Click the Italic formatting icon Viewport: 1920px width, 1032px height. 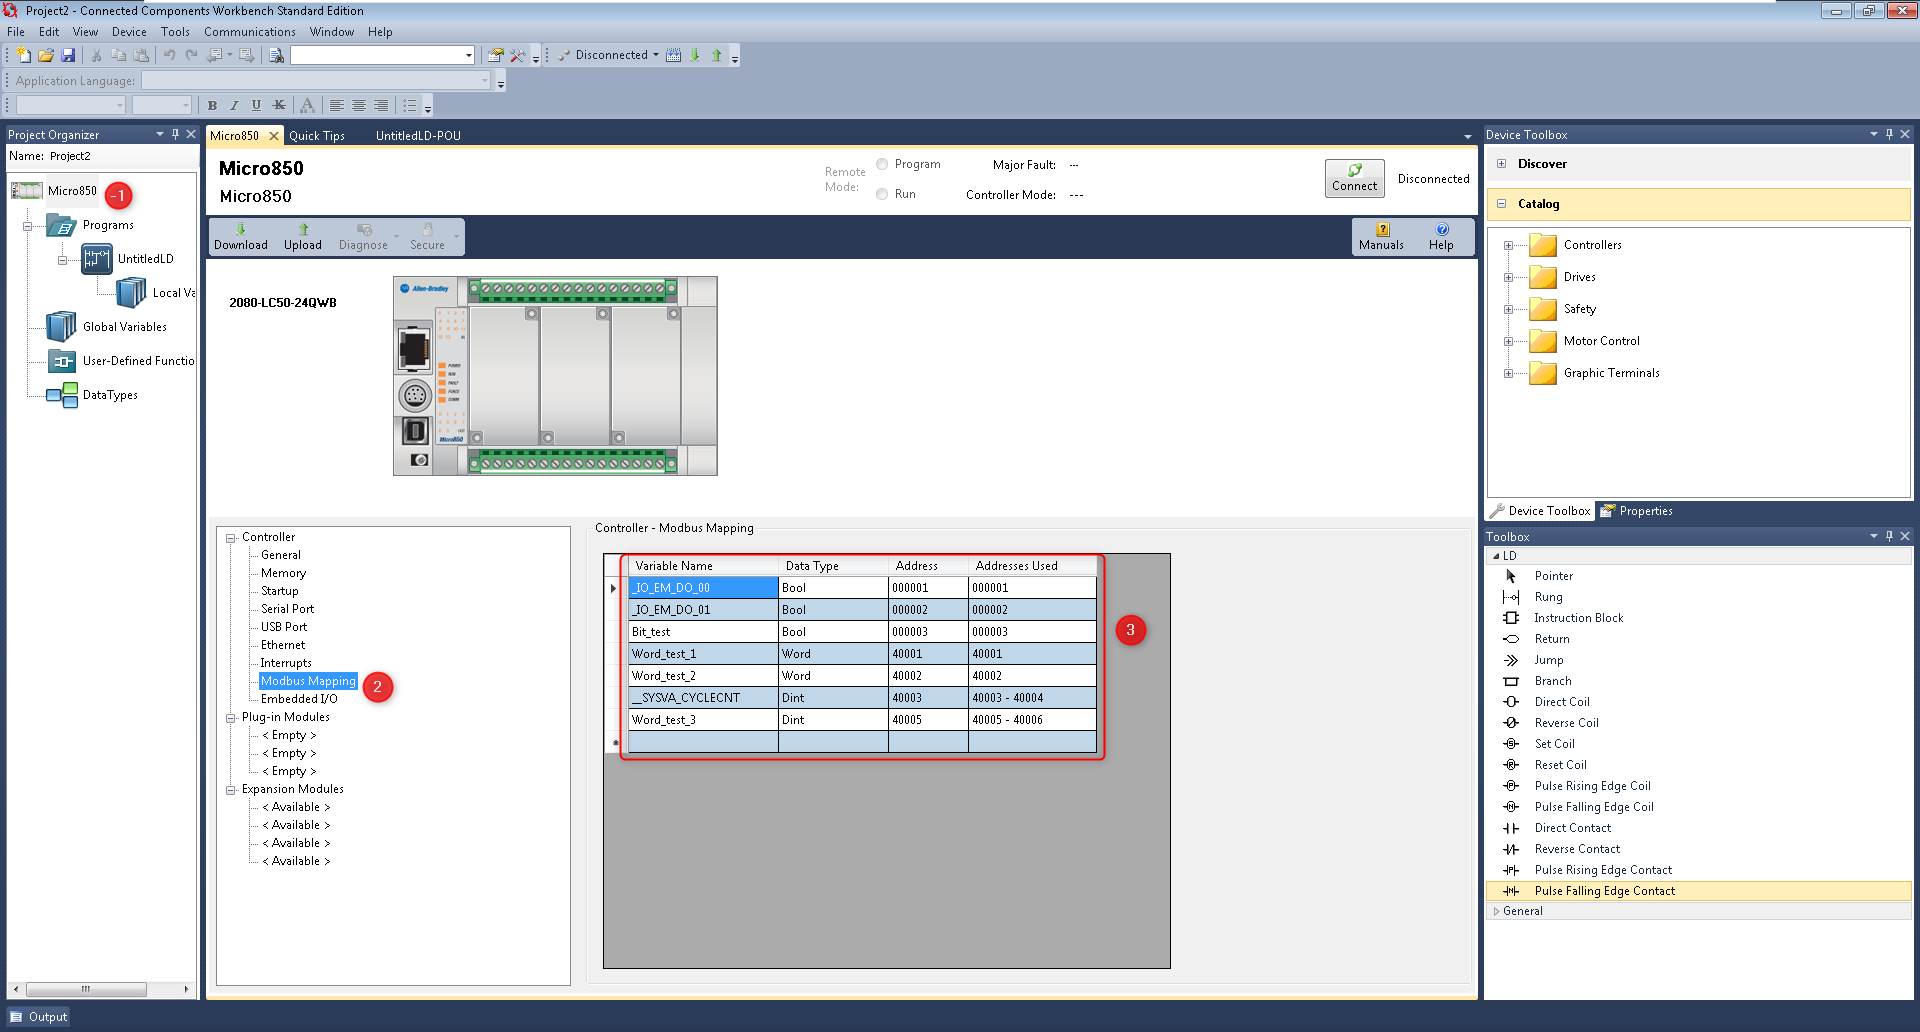[234, 105]
